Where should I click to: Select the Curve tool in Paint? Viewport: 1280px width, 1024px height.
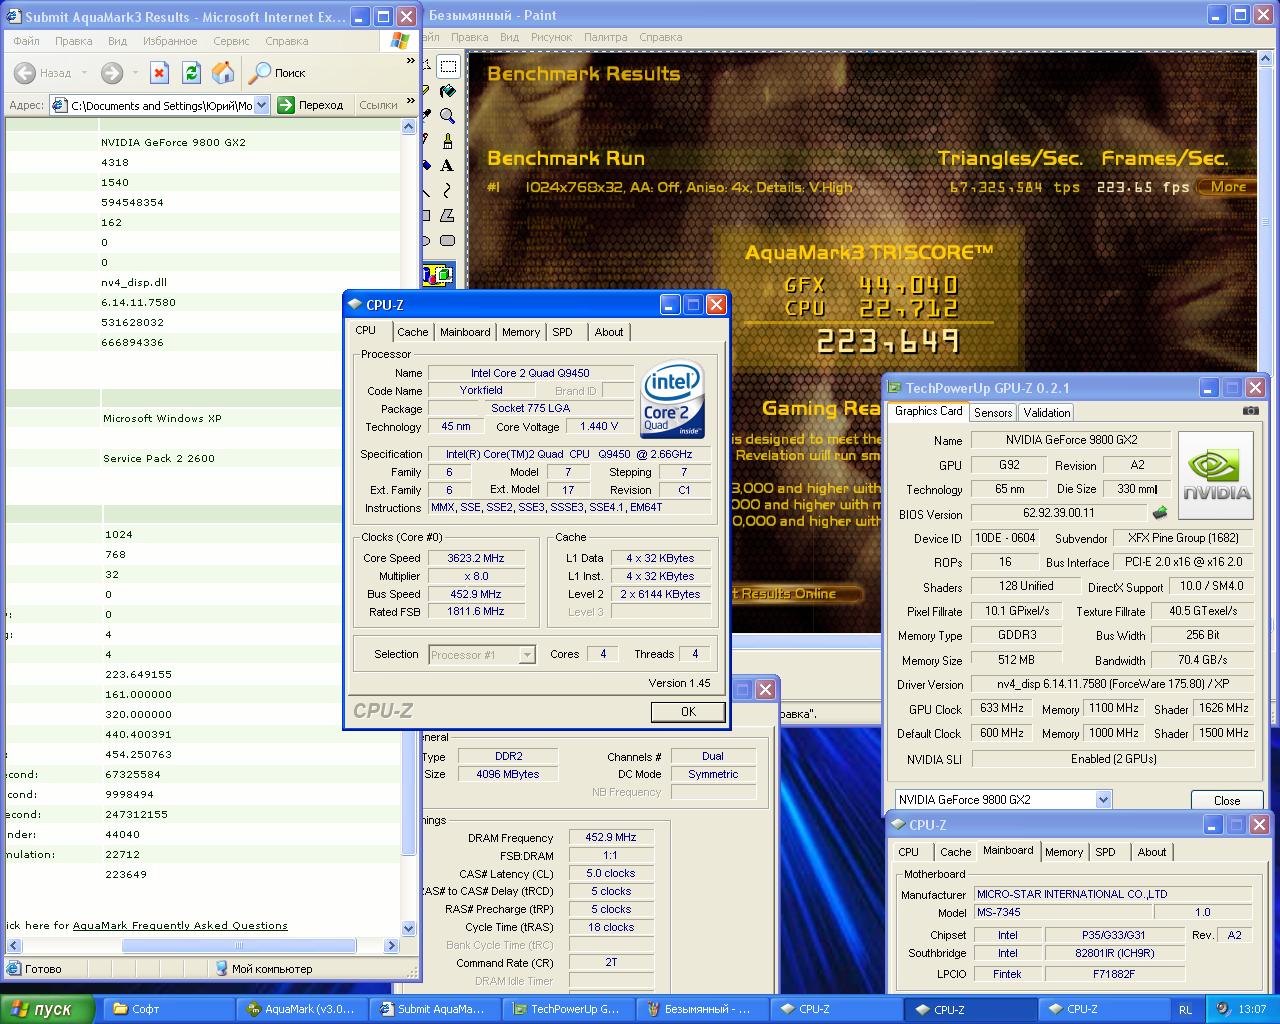[448, 190]
